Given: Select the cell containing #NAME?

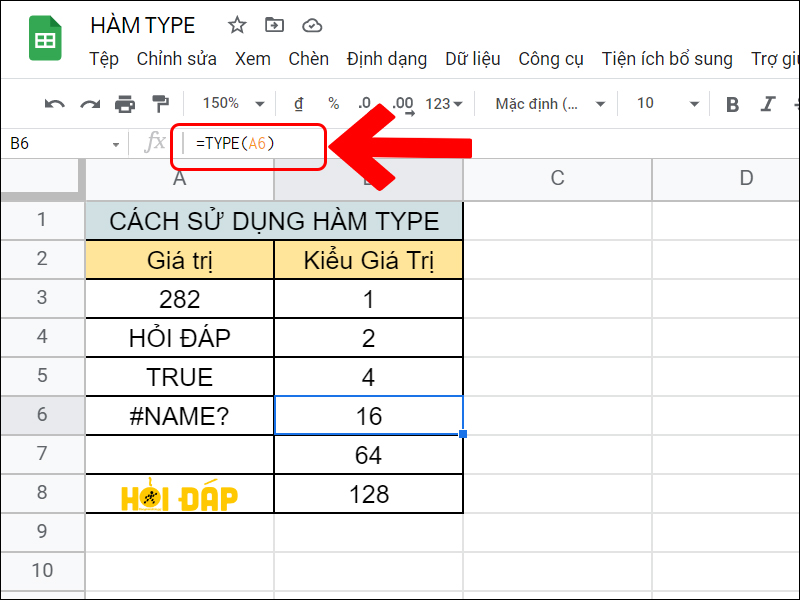Looking at the screenshot, I should point(180,416).
